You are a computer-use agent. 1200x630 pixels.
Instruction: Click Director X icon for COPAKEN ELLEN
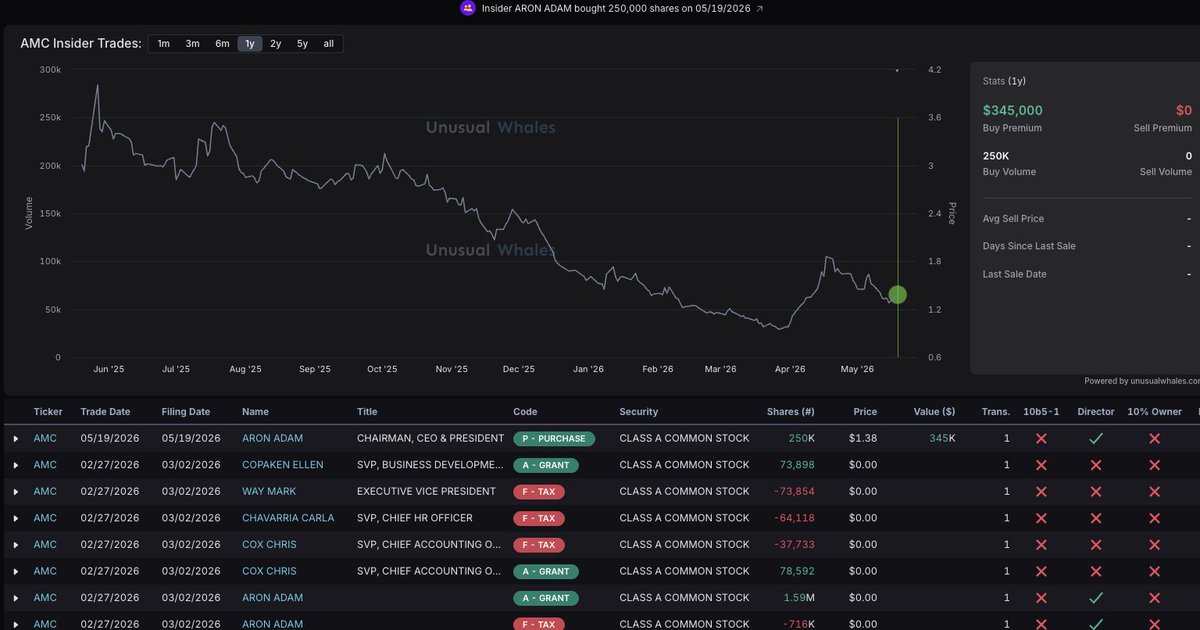pyautogui.click(x=1096, y=465)
